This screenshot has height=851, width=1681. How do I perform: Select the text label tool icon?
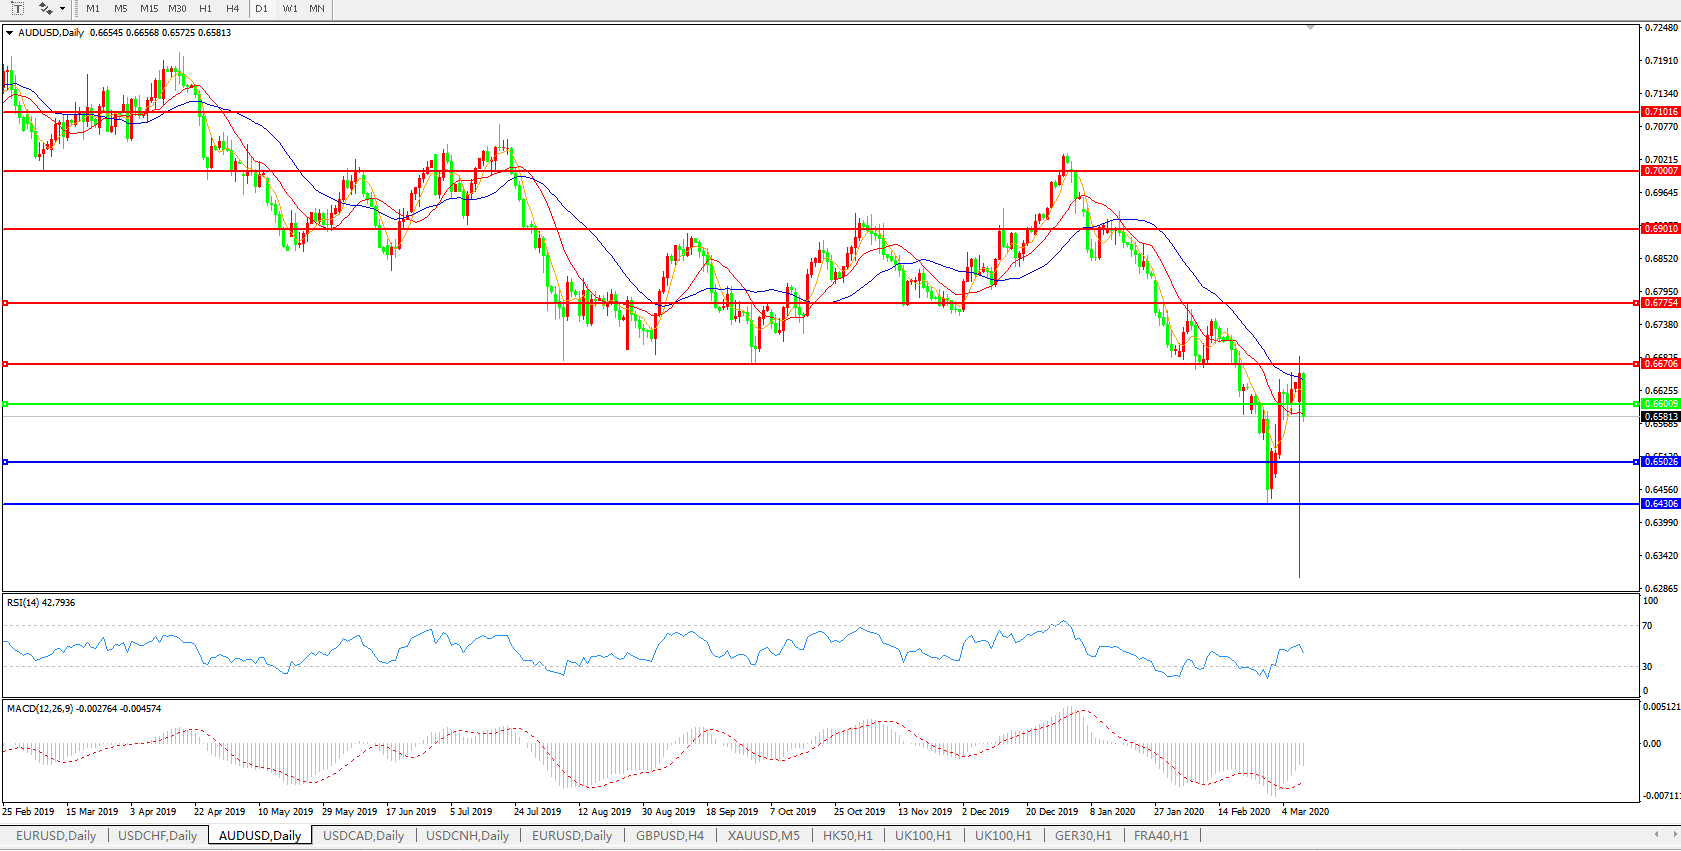17,9
